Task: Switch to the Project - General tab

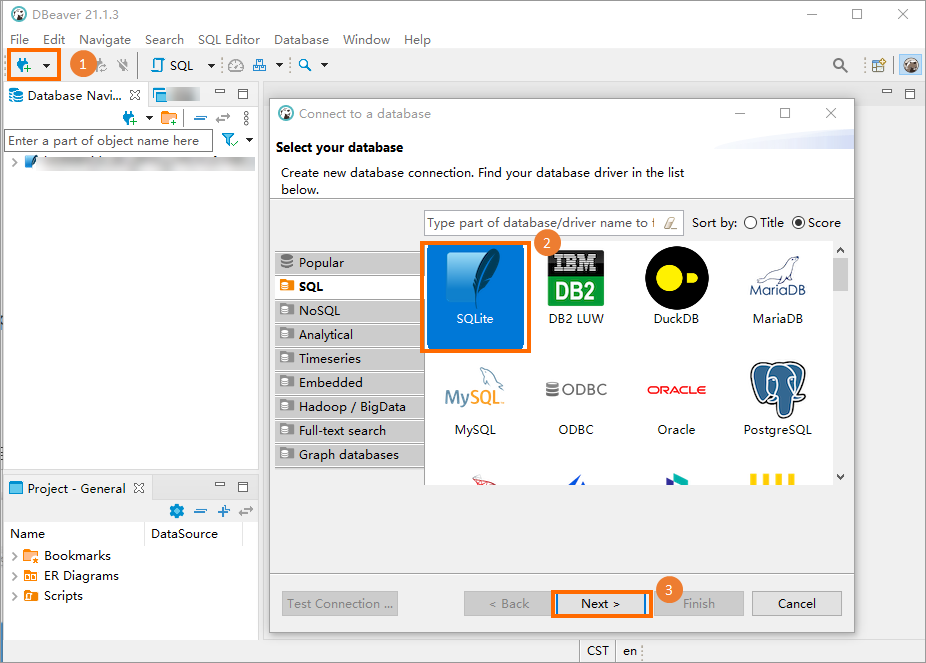Action: (x=77, y=488)
